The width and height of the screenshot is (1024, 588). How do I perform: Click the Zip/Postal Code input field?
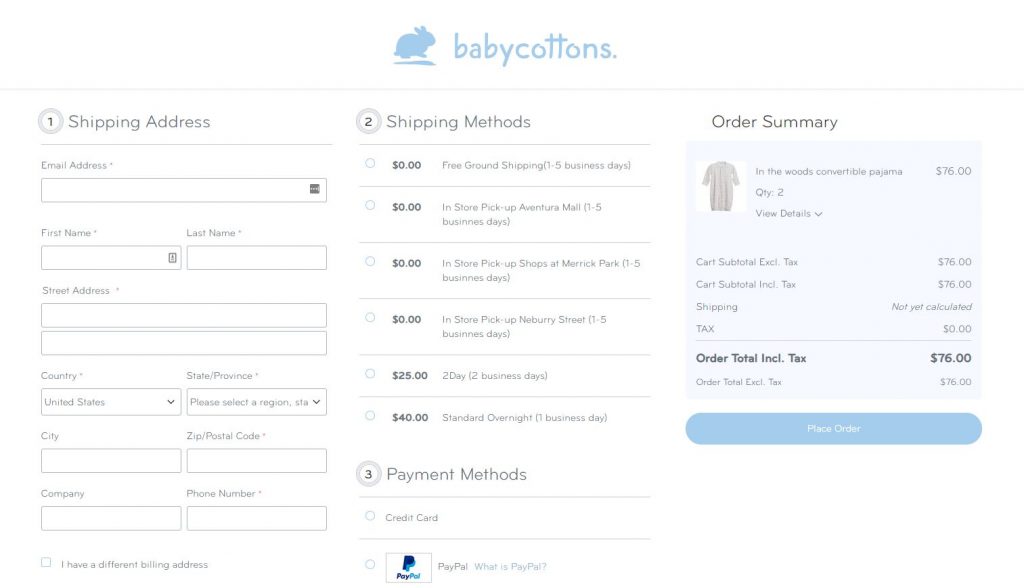click(x=257, y=461)
